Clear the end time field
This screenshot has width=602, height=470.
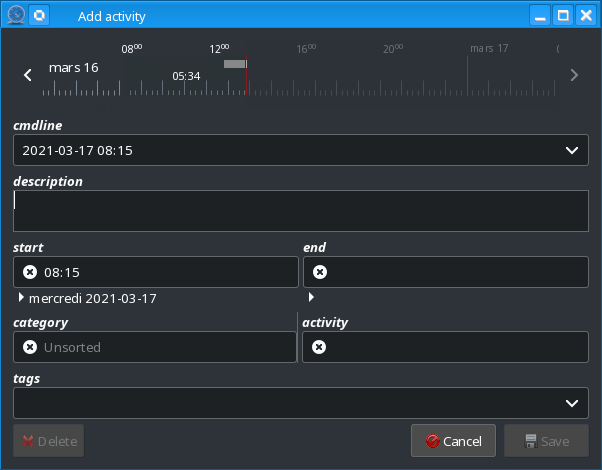coord(320,272)
